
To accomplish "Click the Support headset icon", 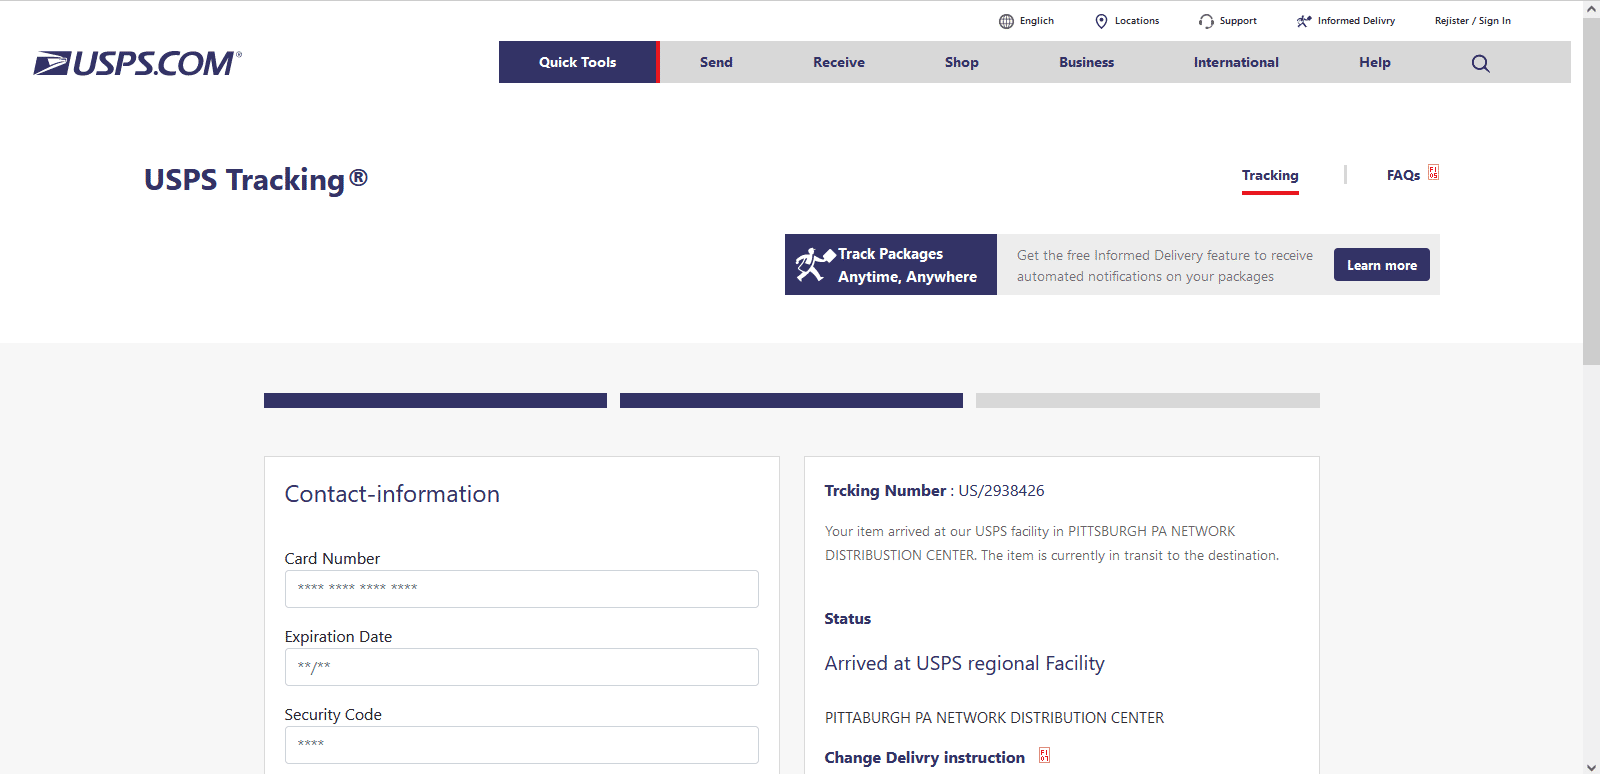I will click(x=1206, y=21).
